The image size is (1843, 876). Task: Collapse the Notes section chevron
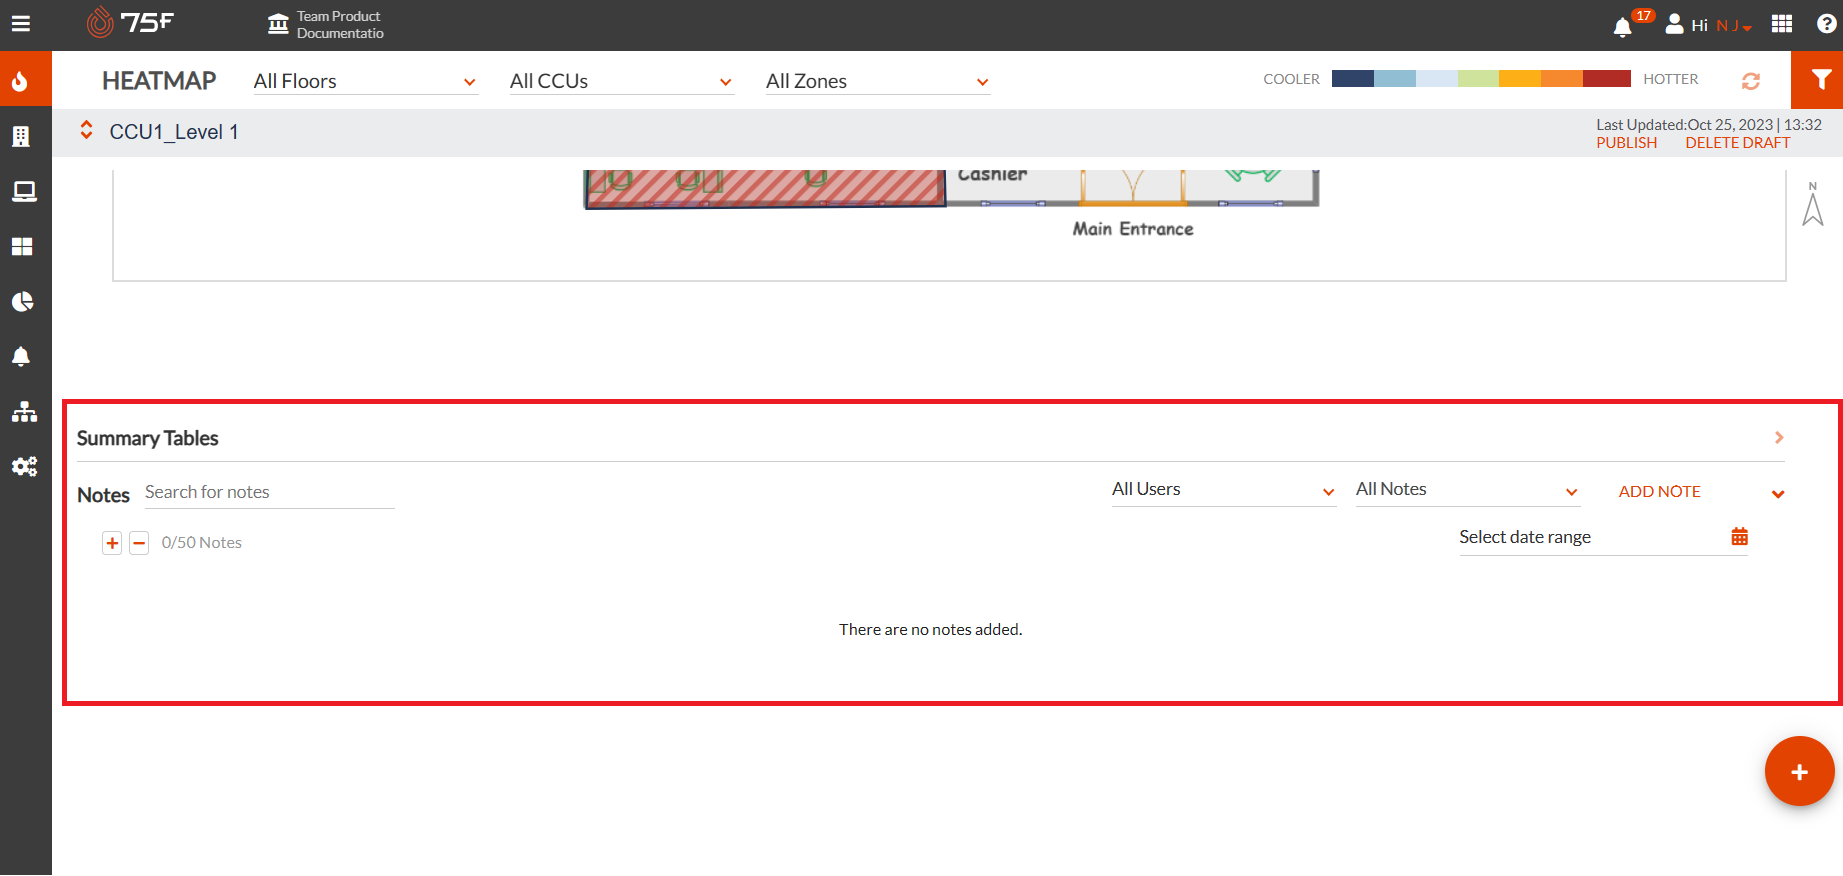(x=1778, y=494)
